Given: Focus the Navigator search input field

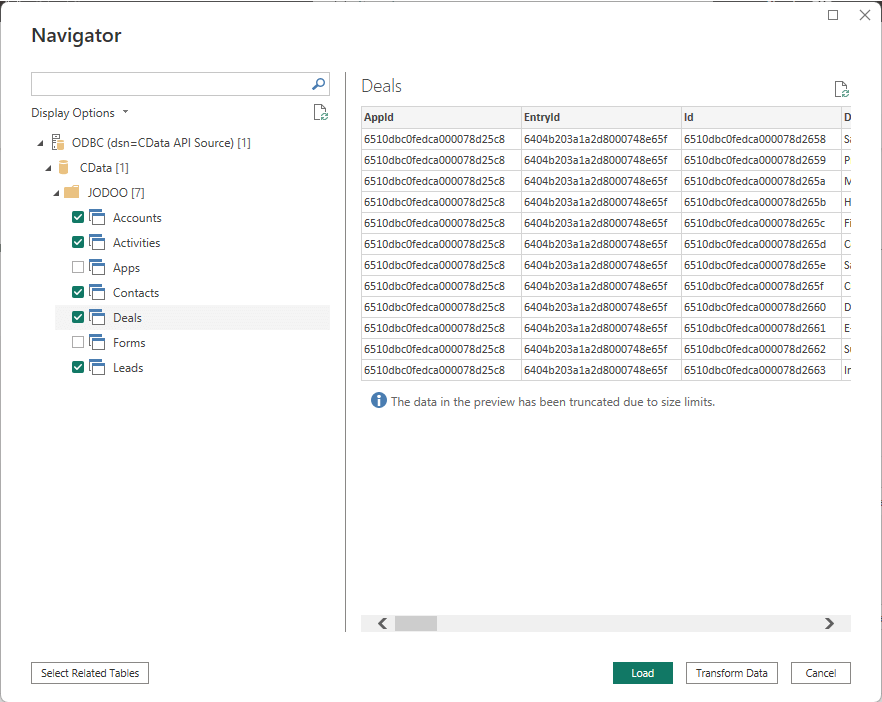Looking at the screenshot, I should click(170, 84).
